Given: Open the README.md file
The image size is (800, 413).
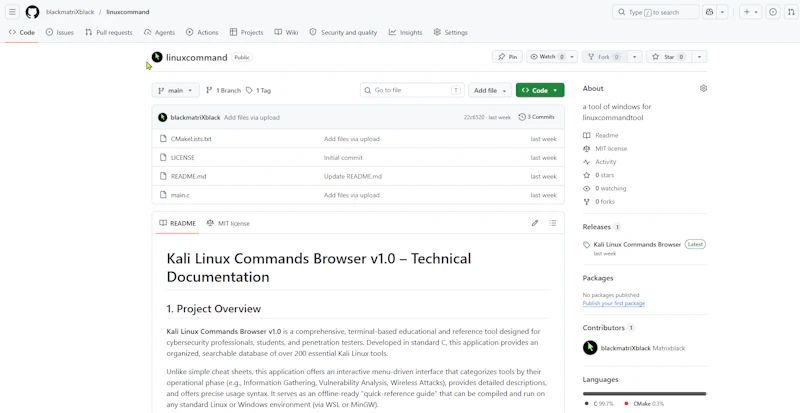Looking at the screenshot, I should point(188,176).
